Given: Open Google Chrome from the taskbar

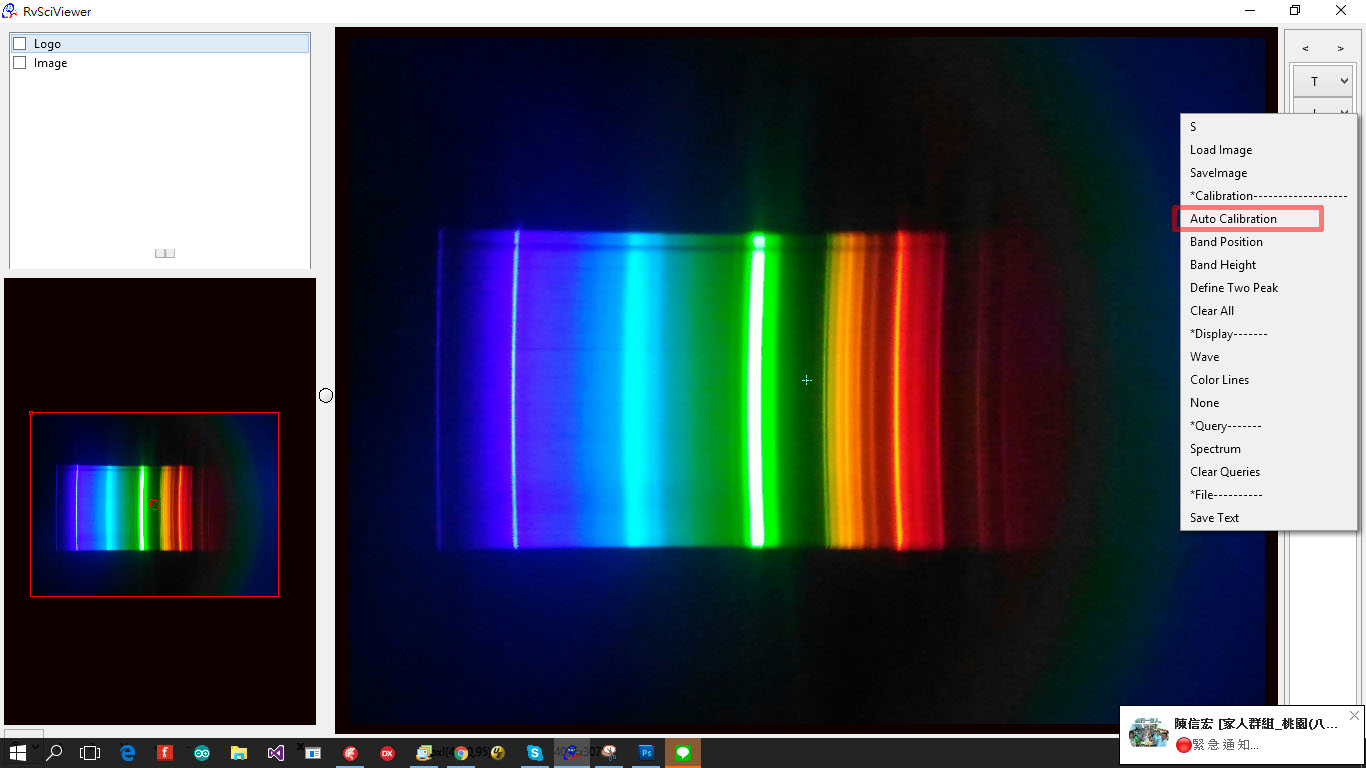Looking at the screenshot, I should pos(461,753).
